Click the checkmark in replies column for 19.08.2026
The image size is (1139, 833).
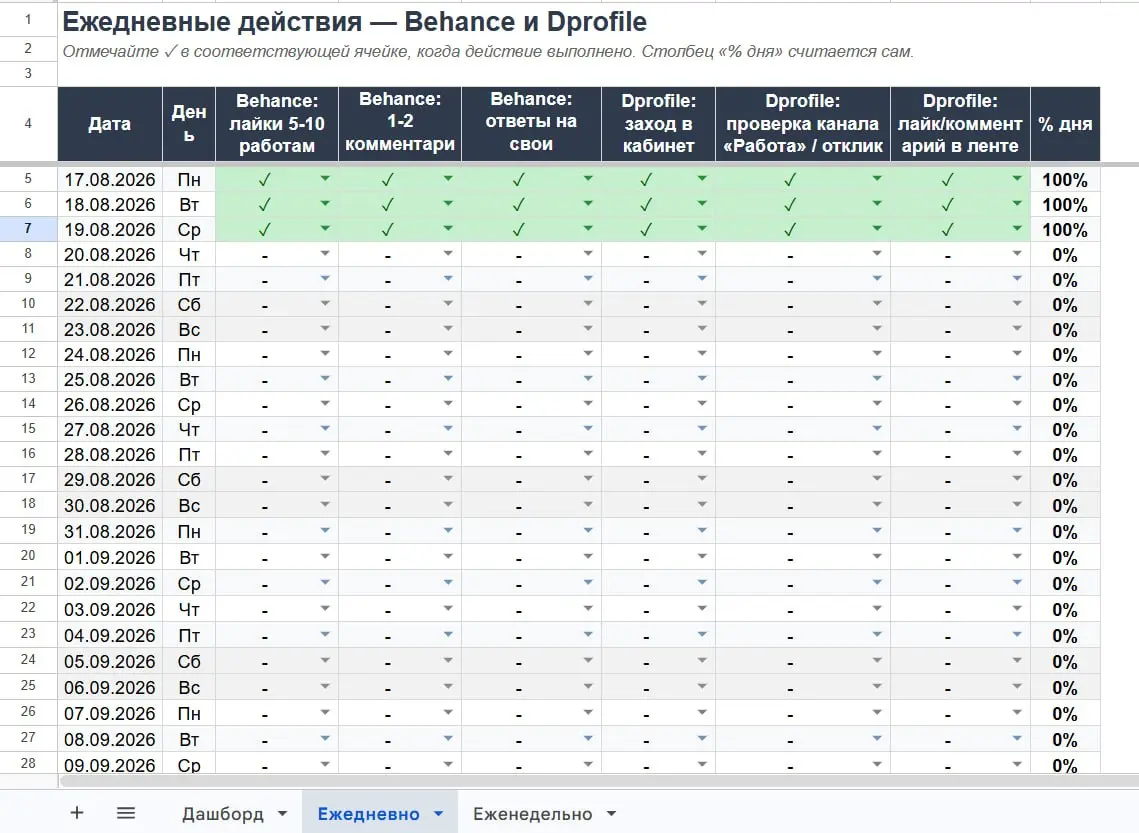click(x=519, y=229)
